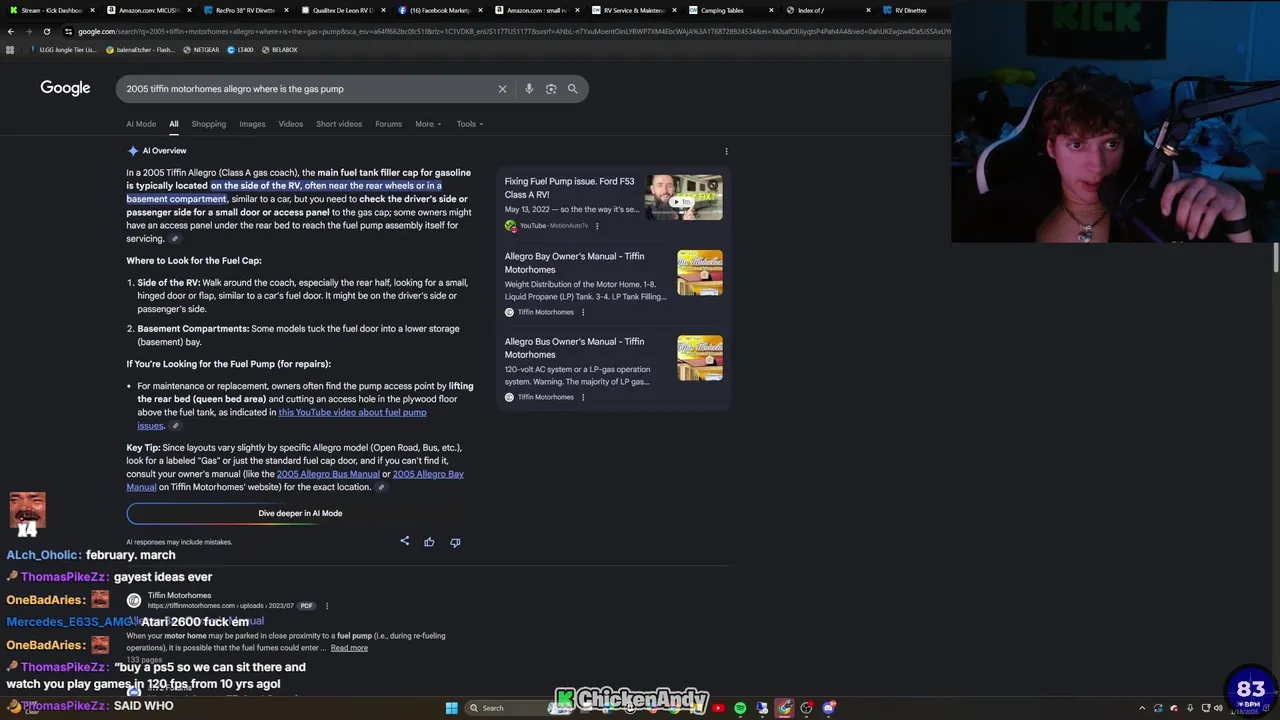This screenshot has height=720, width=1280.
Task: Clear the Google search box text
Action: (502, 89)
